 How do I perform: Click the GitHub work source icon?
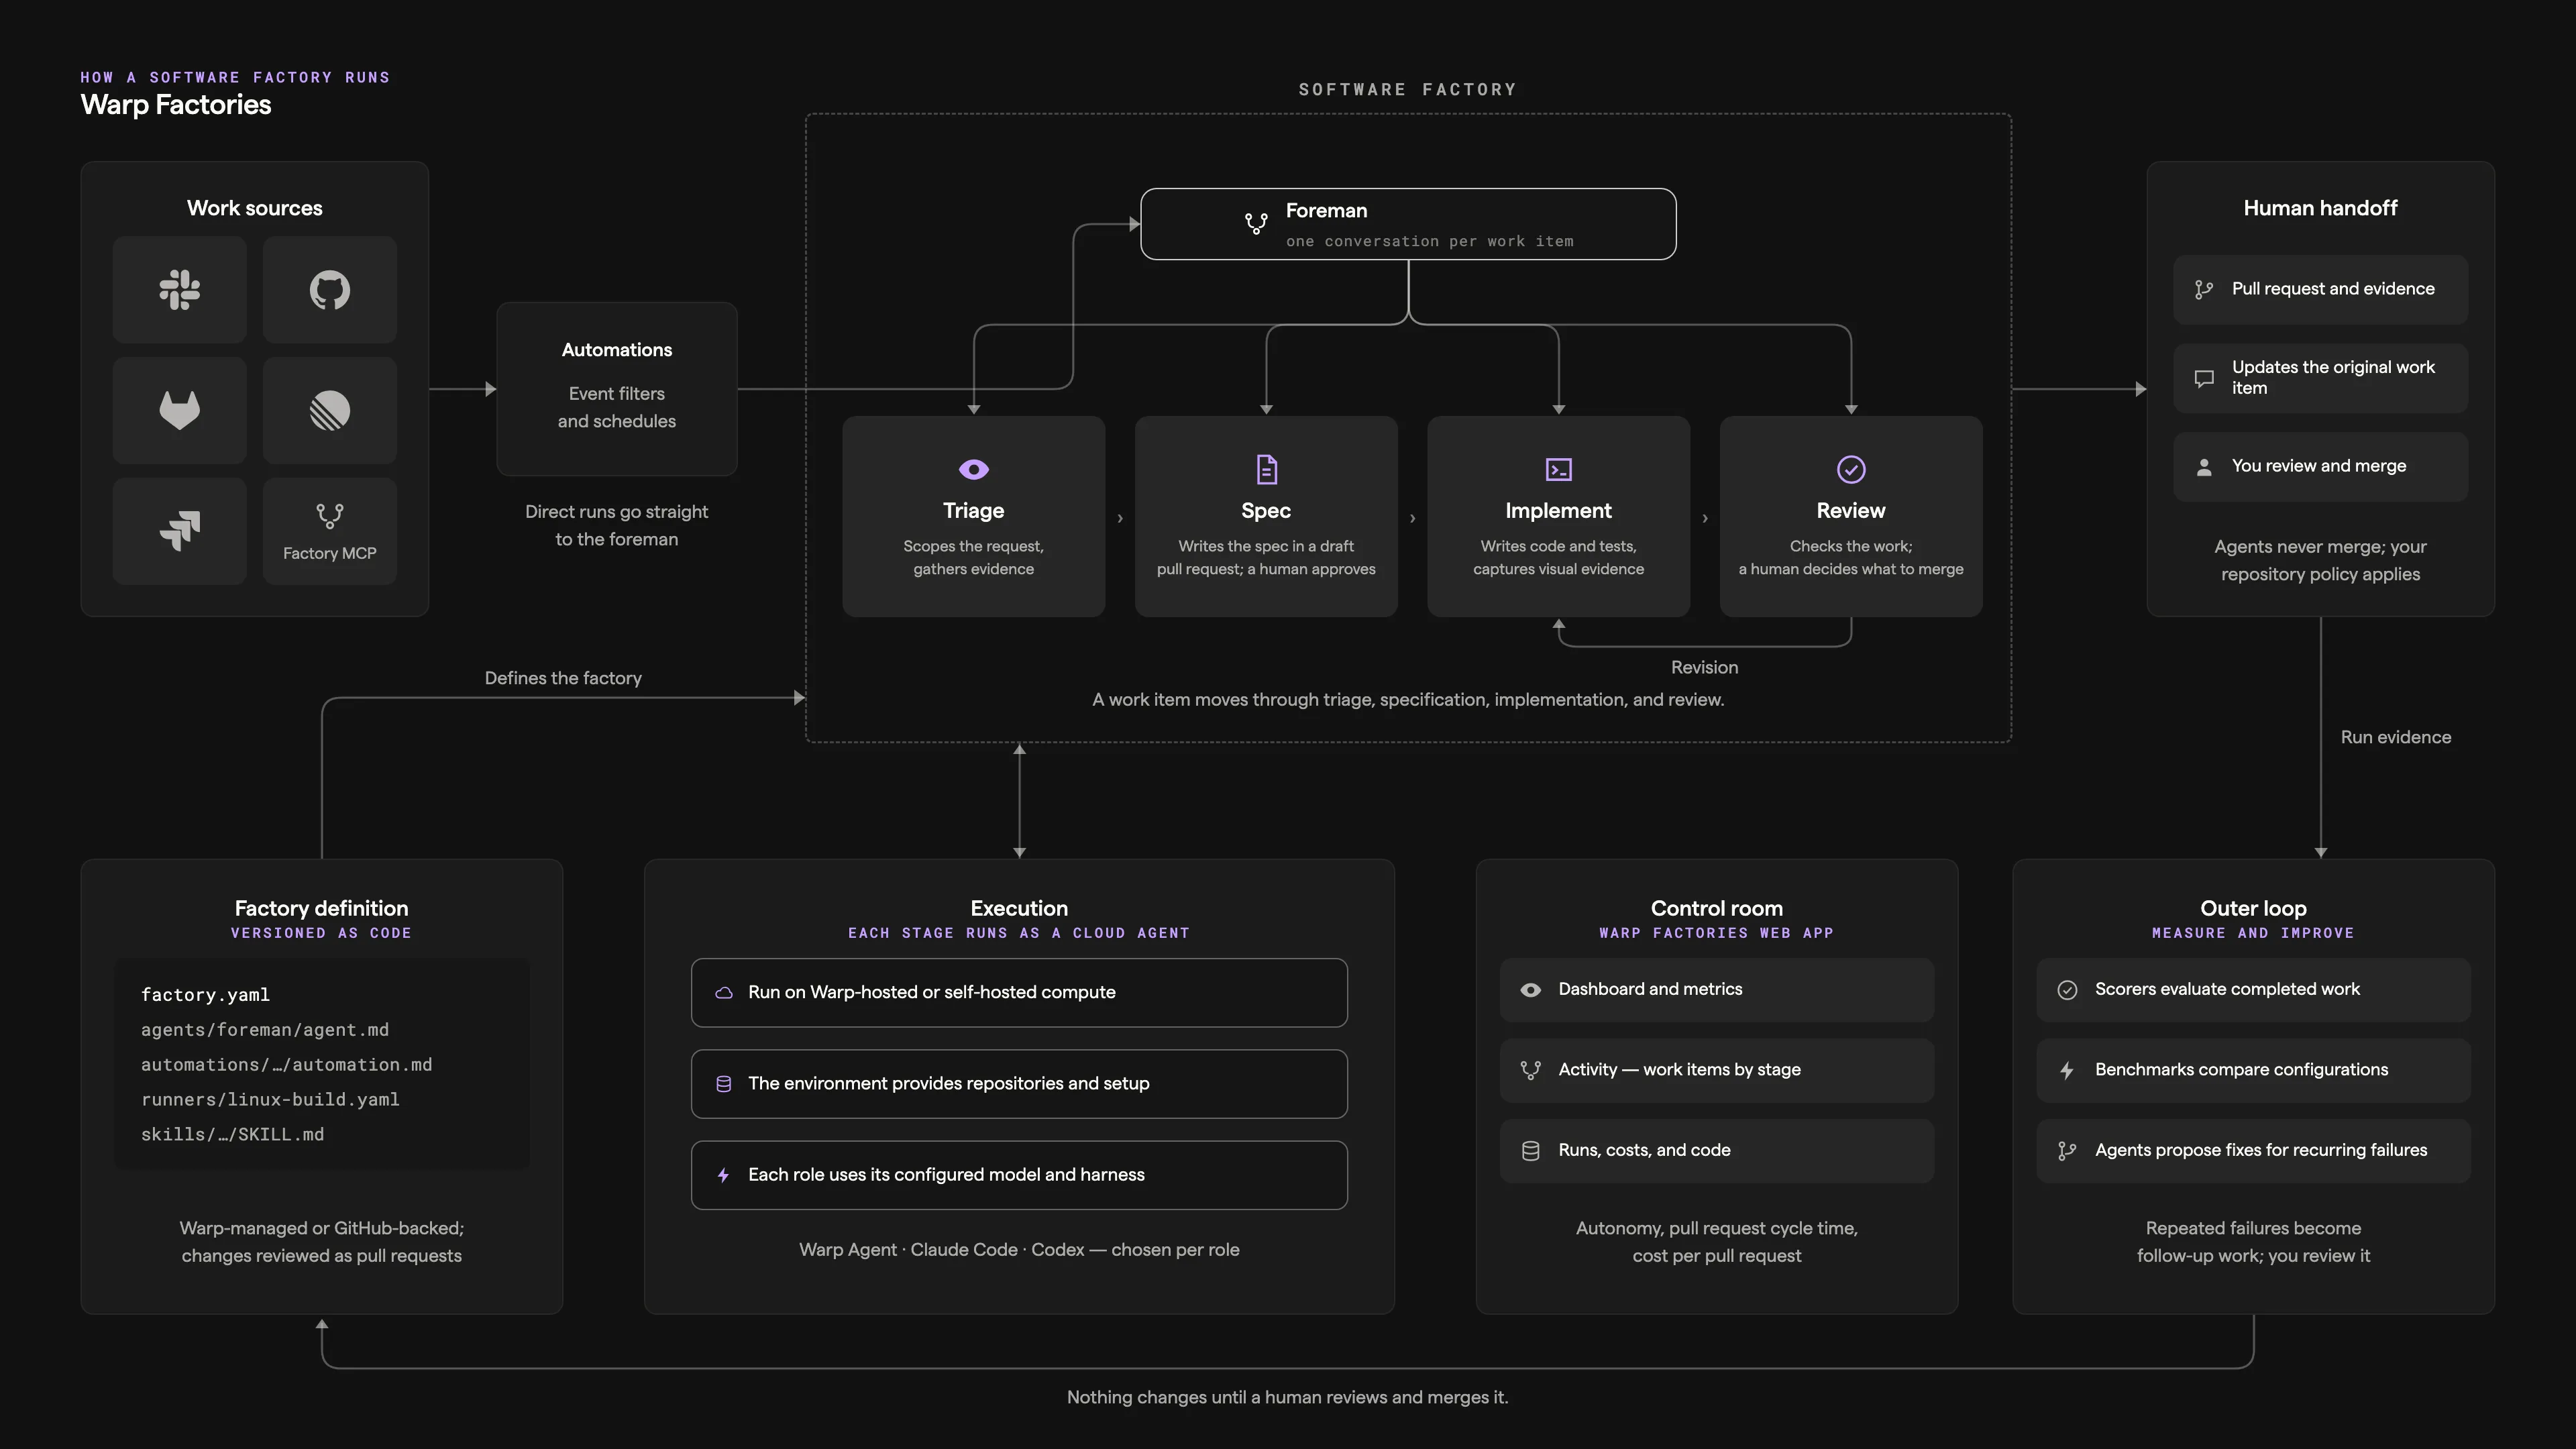[330, 290]
